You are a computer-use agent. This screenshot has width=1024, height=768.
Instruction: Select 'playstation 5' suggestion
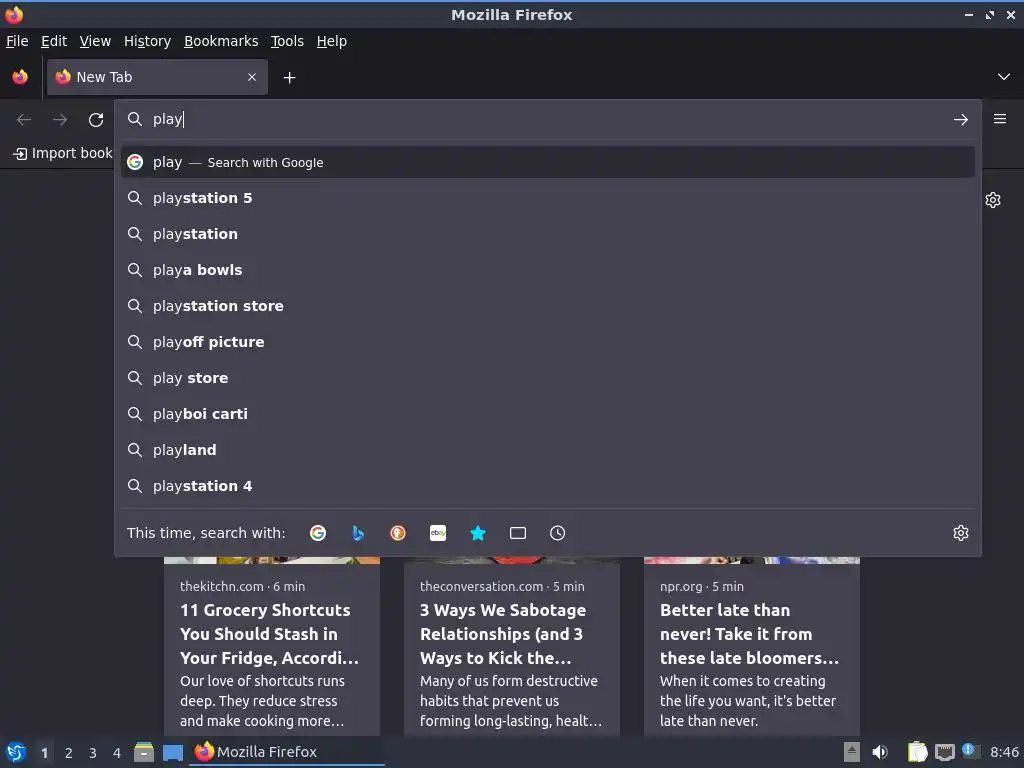click(x=548, y=198)
